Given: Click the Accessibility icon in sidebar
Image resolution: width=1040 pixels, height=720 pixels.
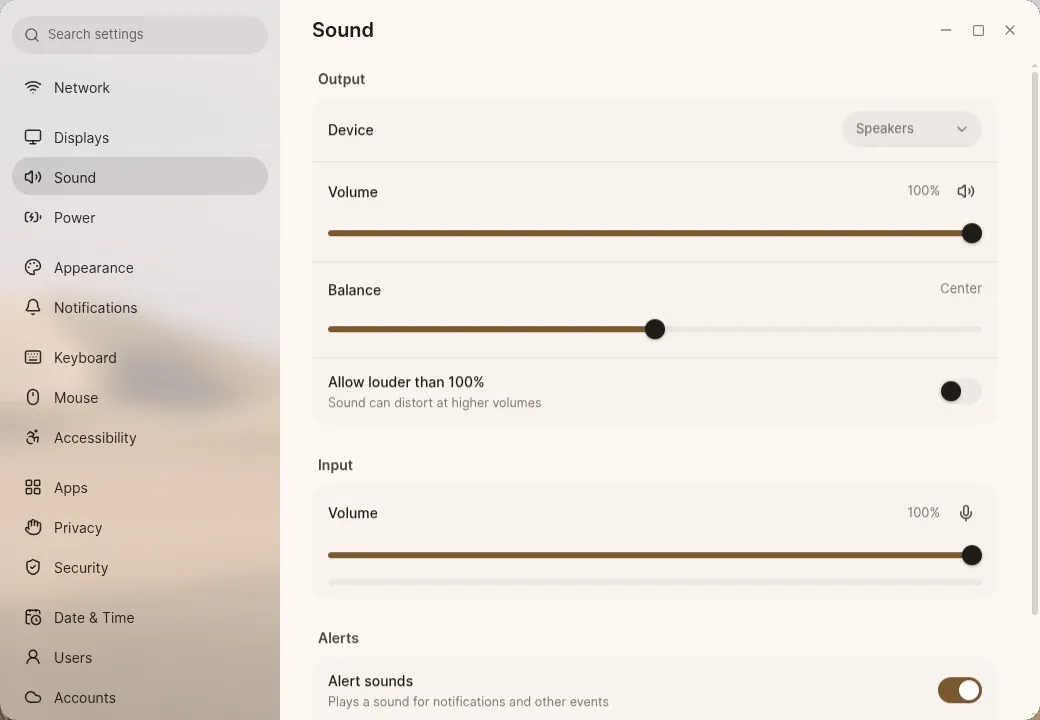Looking at the screenshot, I should coord(32,437).
